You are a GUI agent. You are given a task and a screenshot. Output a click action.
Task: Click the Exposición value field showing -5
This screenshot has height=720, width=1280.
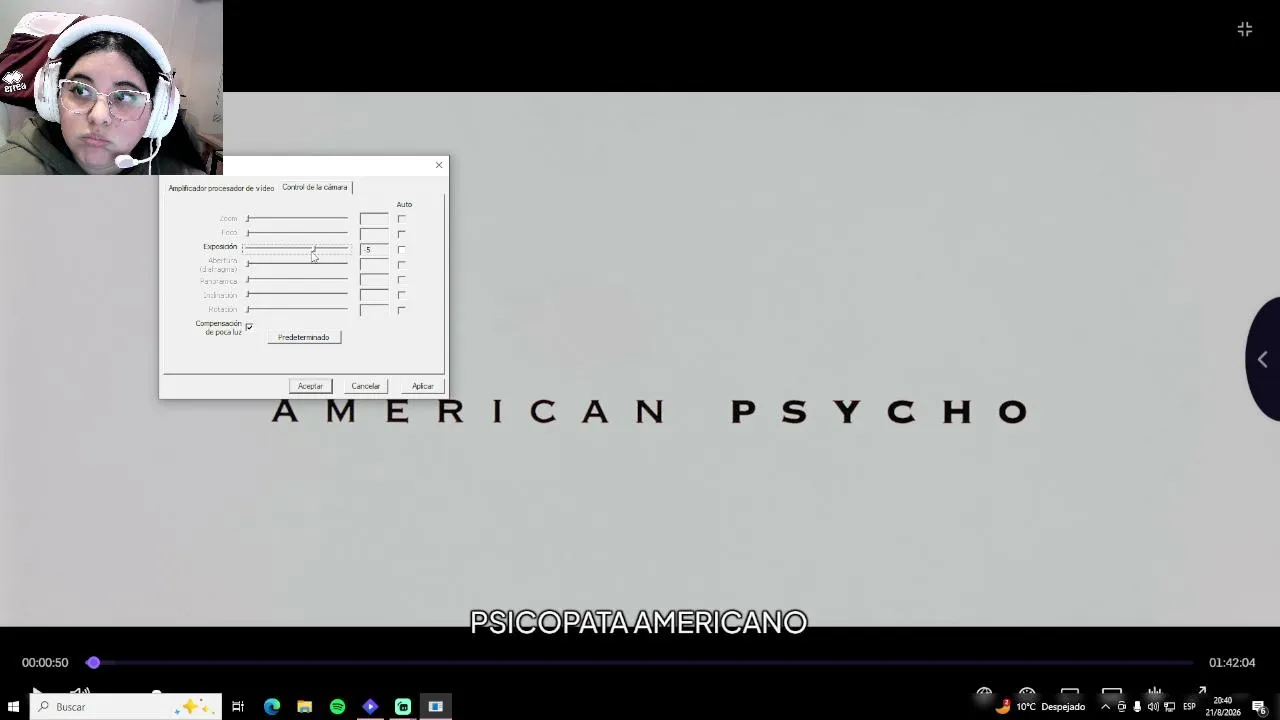click(x=374, y=249)
